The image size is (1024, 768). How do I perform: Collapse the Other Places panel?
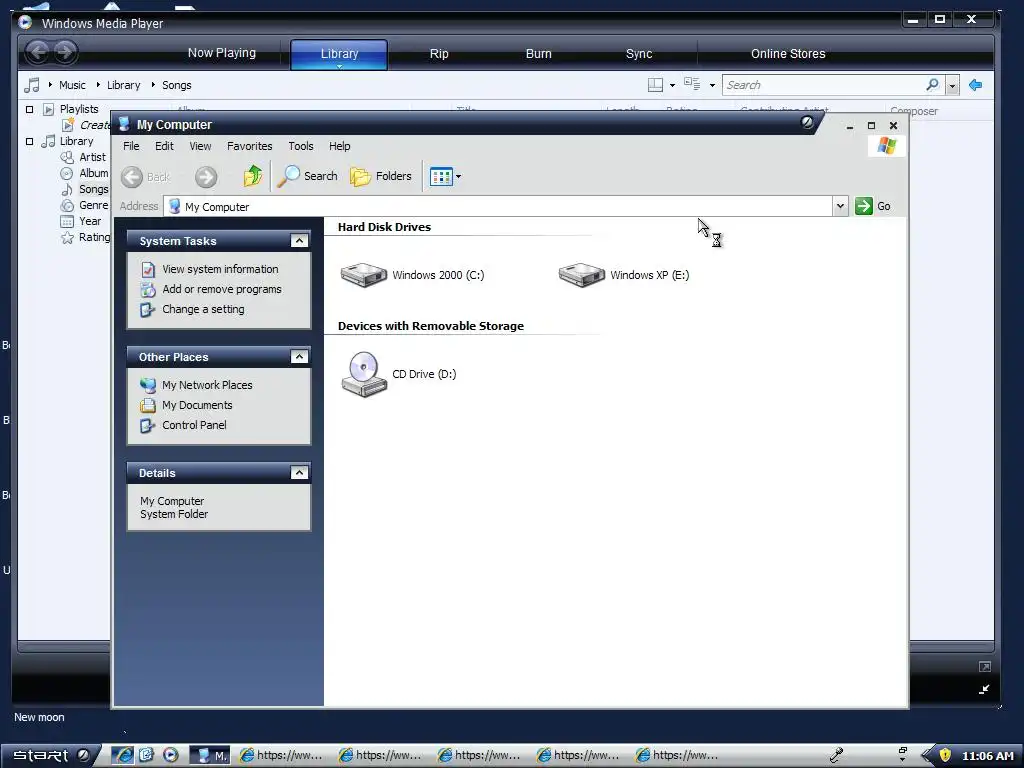point(299,357)
